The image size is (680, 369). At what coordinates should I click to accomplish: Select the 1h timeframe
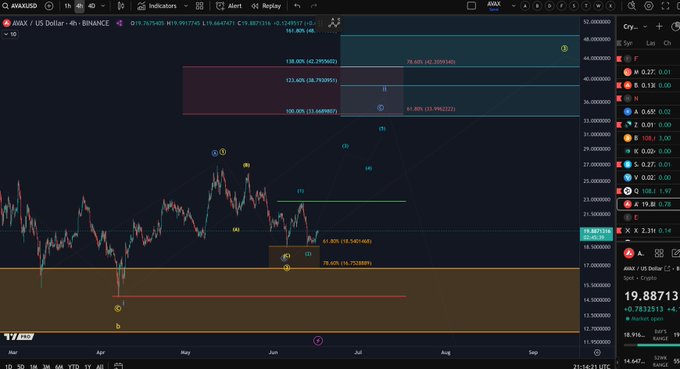pyautogui.click(x=68, y=6)
